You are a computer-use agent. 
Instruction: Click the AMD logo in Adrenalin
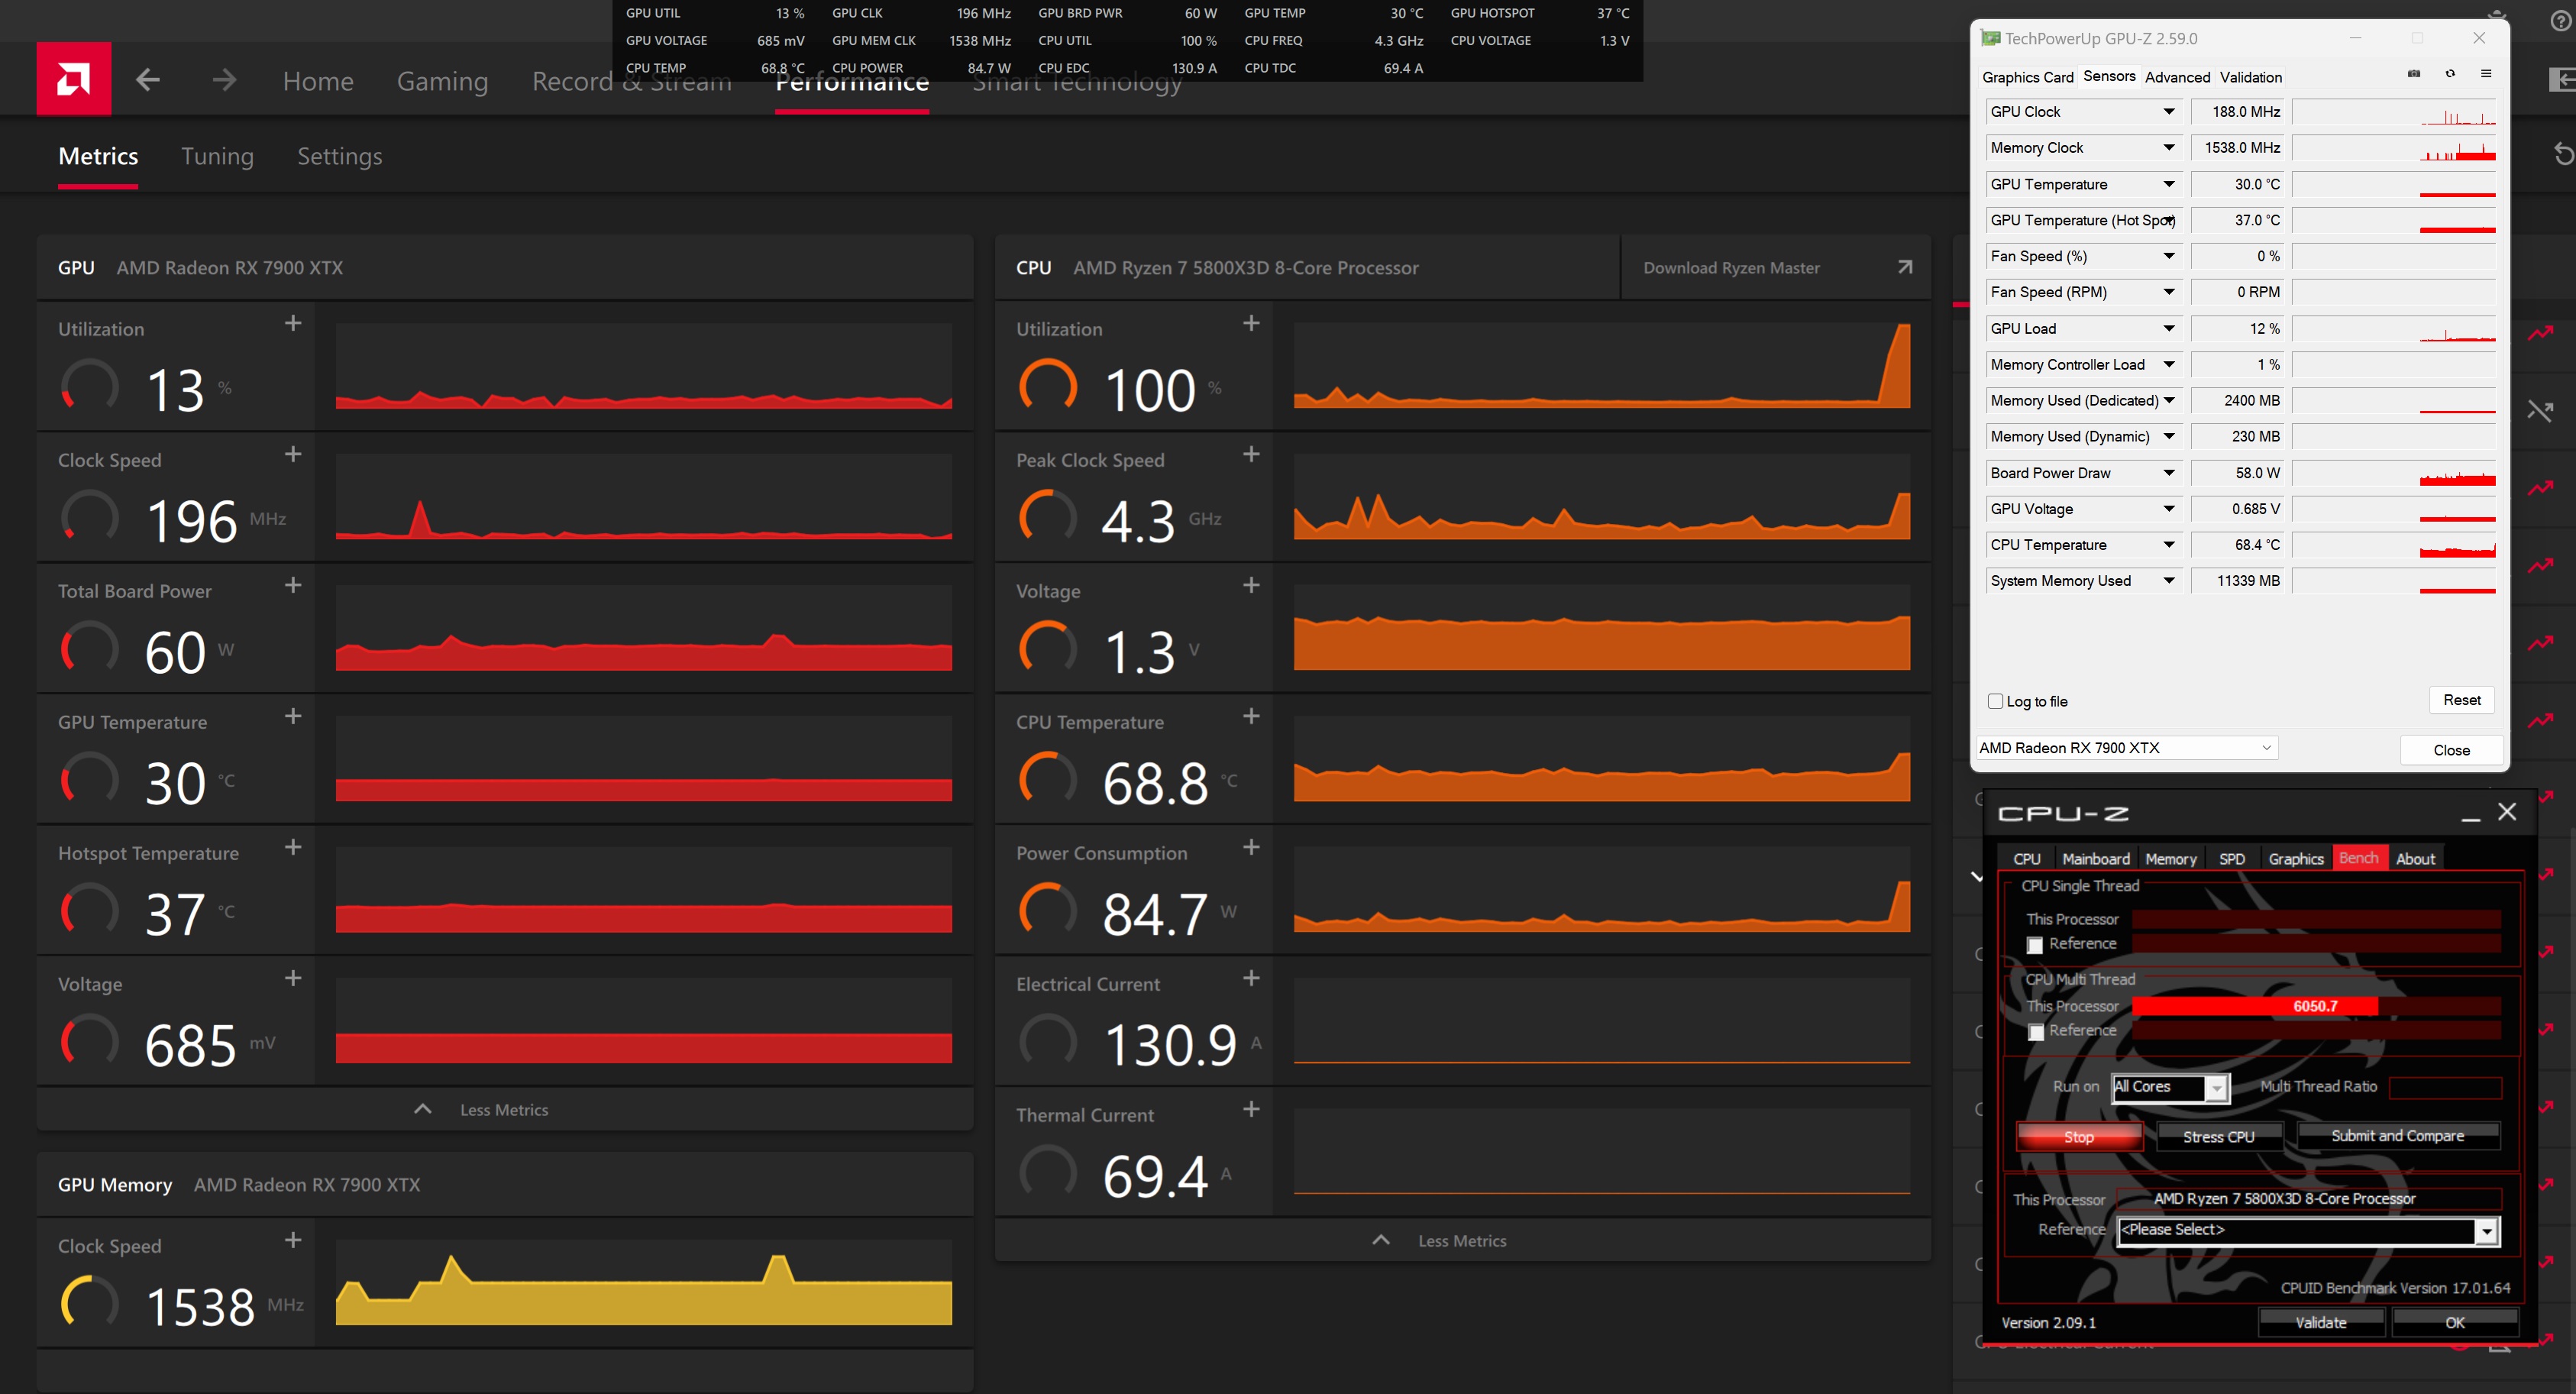(x=73, y=79)
